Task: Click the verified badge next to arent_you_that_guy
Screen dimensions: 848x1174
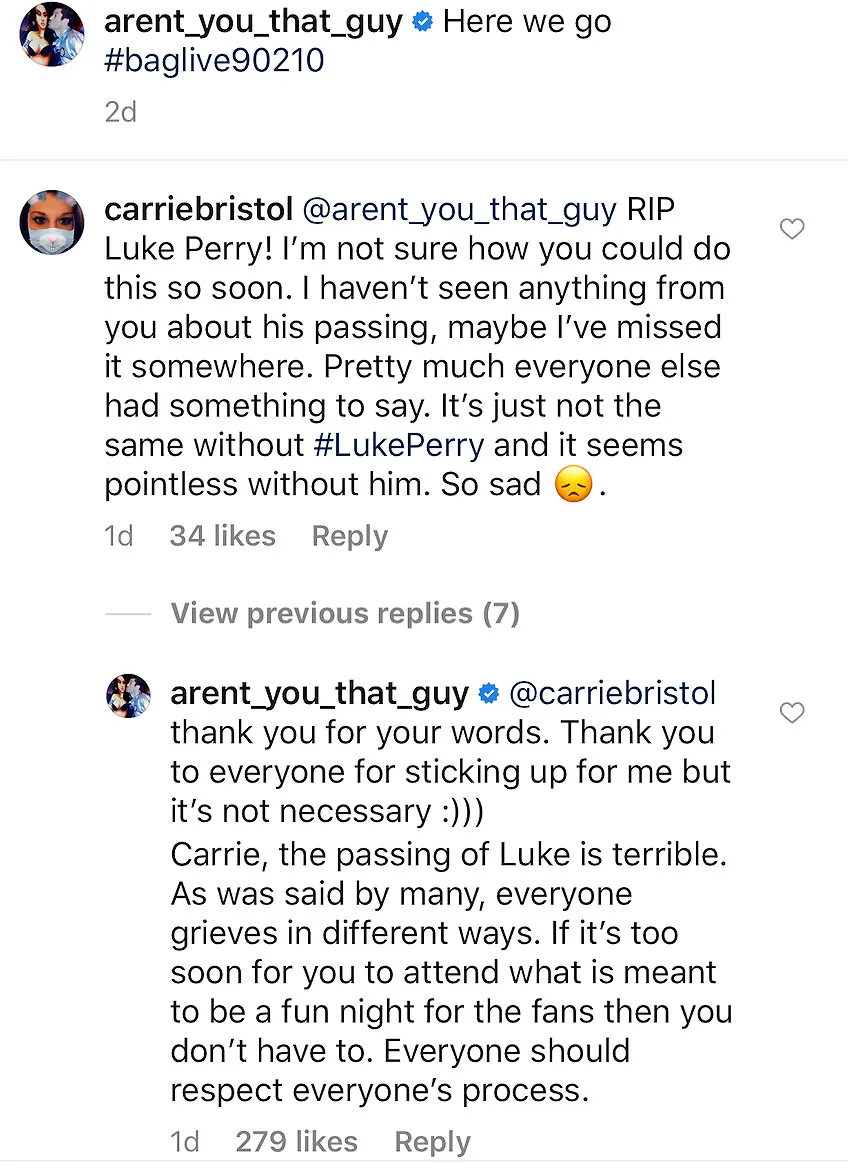Action: click(422, 21)
